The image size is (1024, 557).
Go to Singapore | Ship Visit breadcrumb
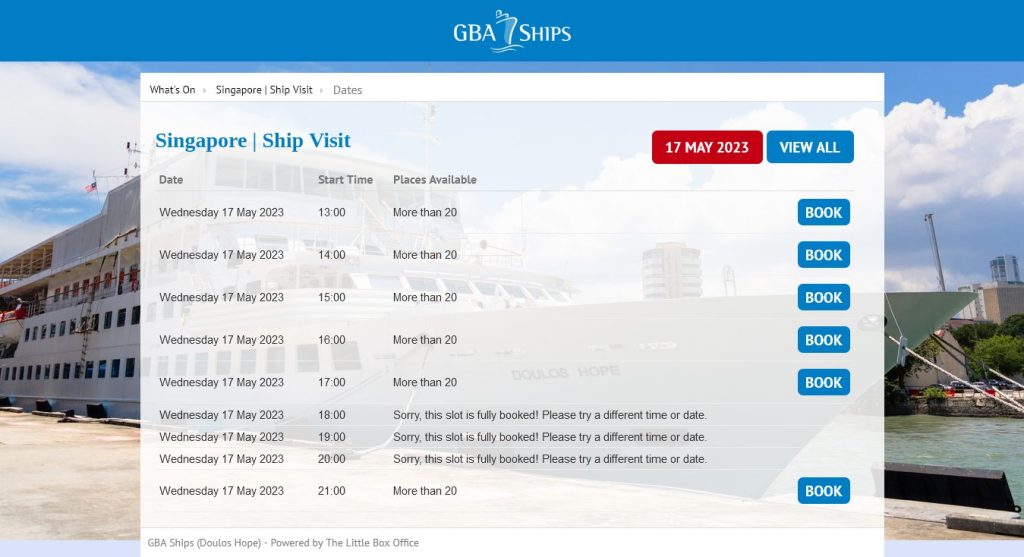(264, 90)
